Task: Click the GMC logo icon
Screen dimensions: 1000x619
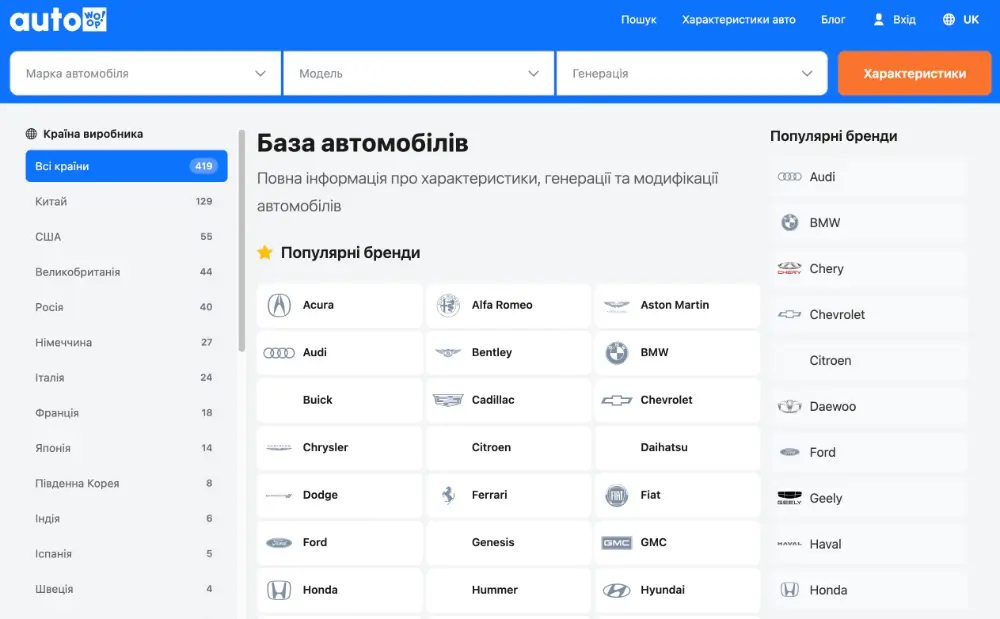Action: 617,543
